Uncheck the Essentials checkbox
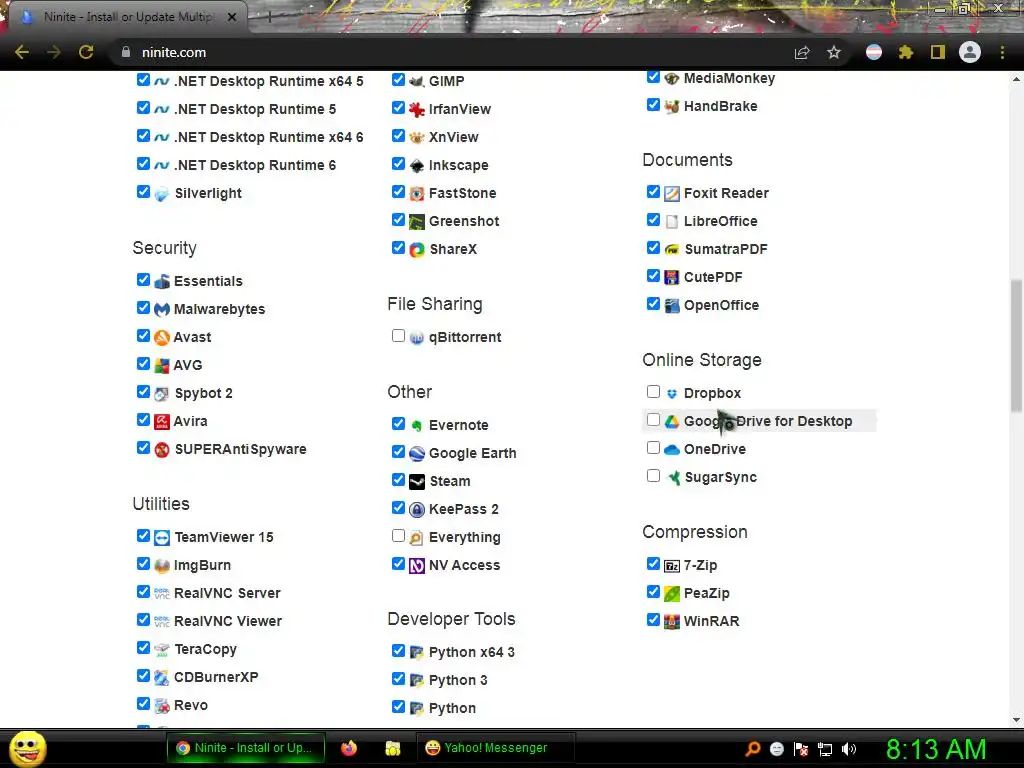Screen dimensions: 1024x768 click(143, 280)
